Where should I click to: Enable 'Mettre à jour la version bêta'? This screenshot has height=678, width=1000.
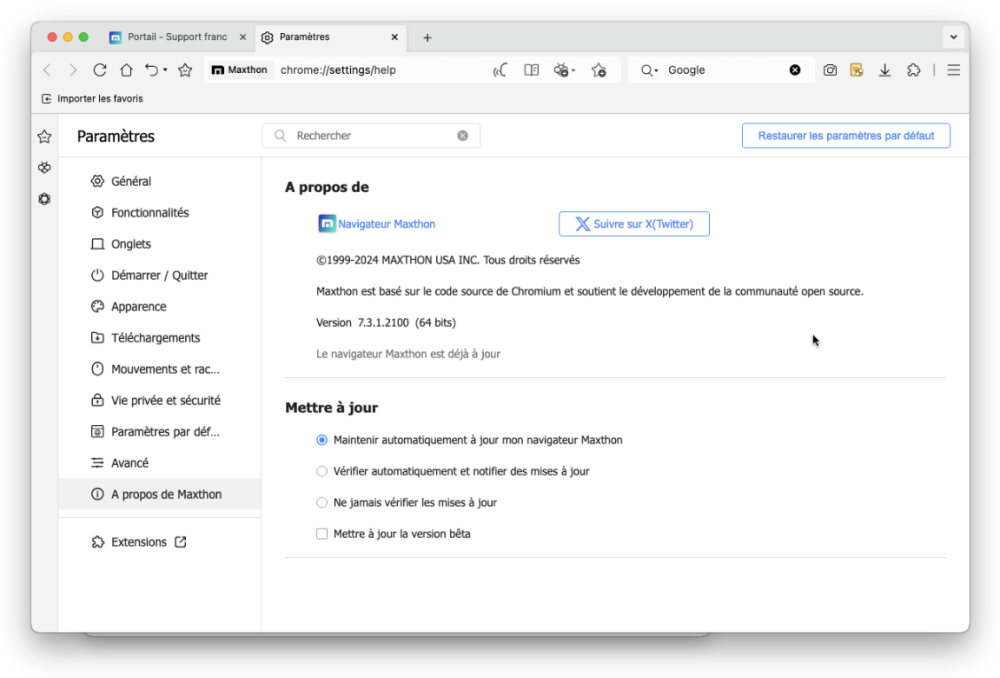point(322,534)
